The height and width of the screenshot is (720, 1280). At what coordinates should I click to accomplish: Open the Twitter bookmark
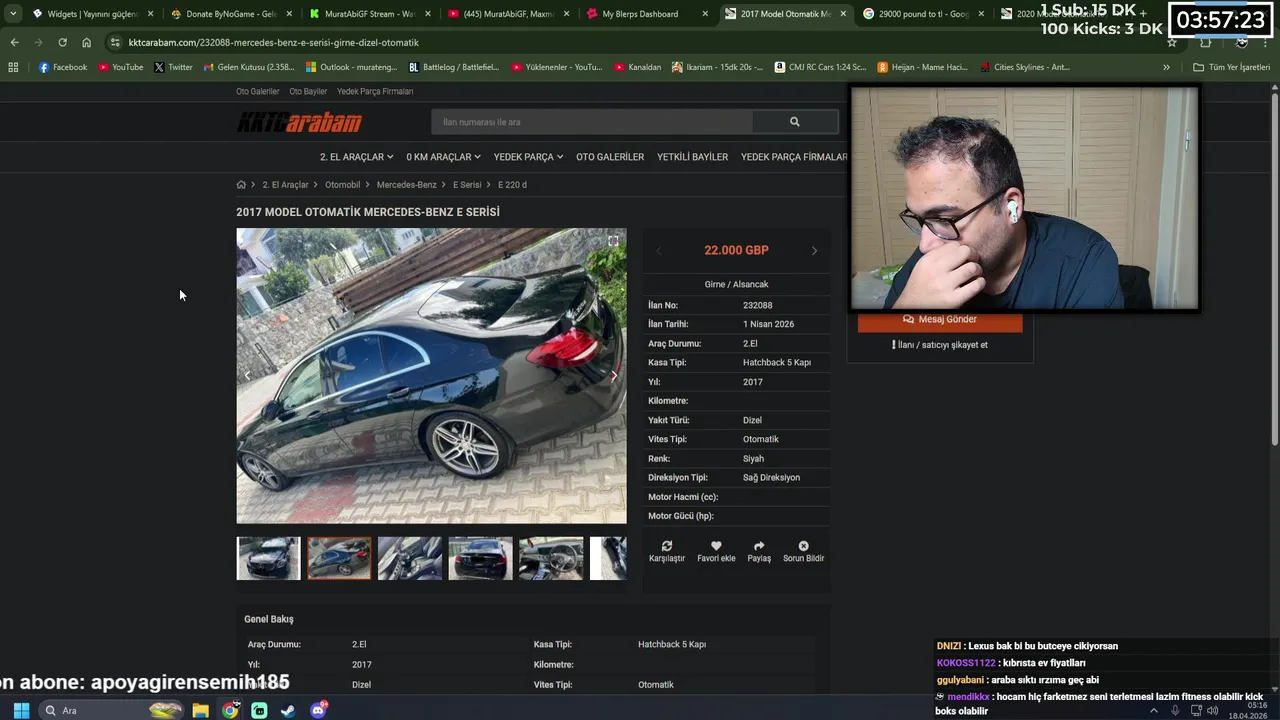pyautogui.click(x=173, y=67)
